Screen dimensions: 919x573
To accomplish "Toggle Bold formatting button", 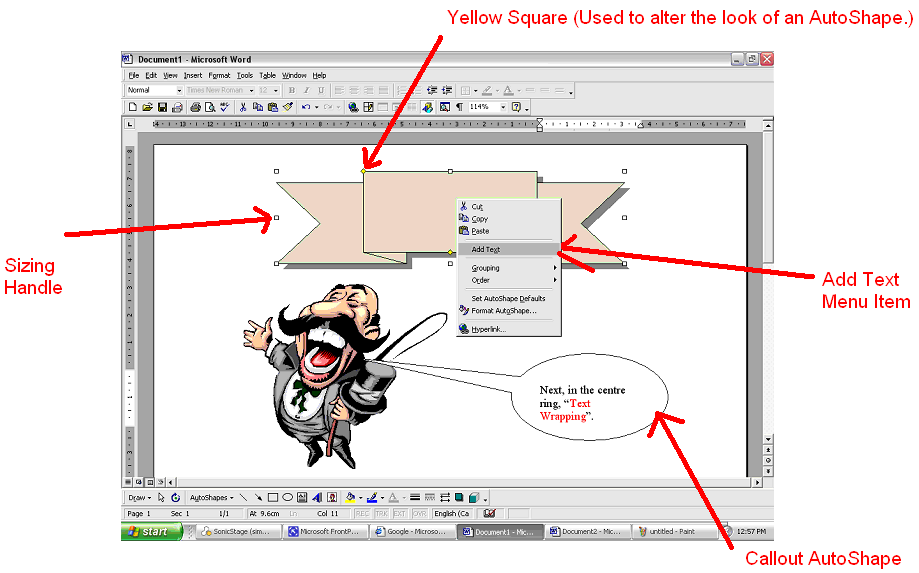I will [x=291, y=90].
